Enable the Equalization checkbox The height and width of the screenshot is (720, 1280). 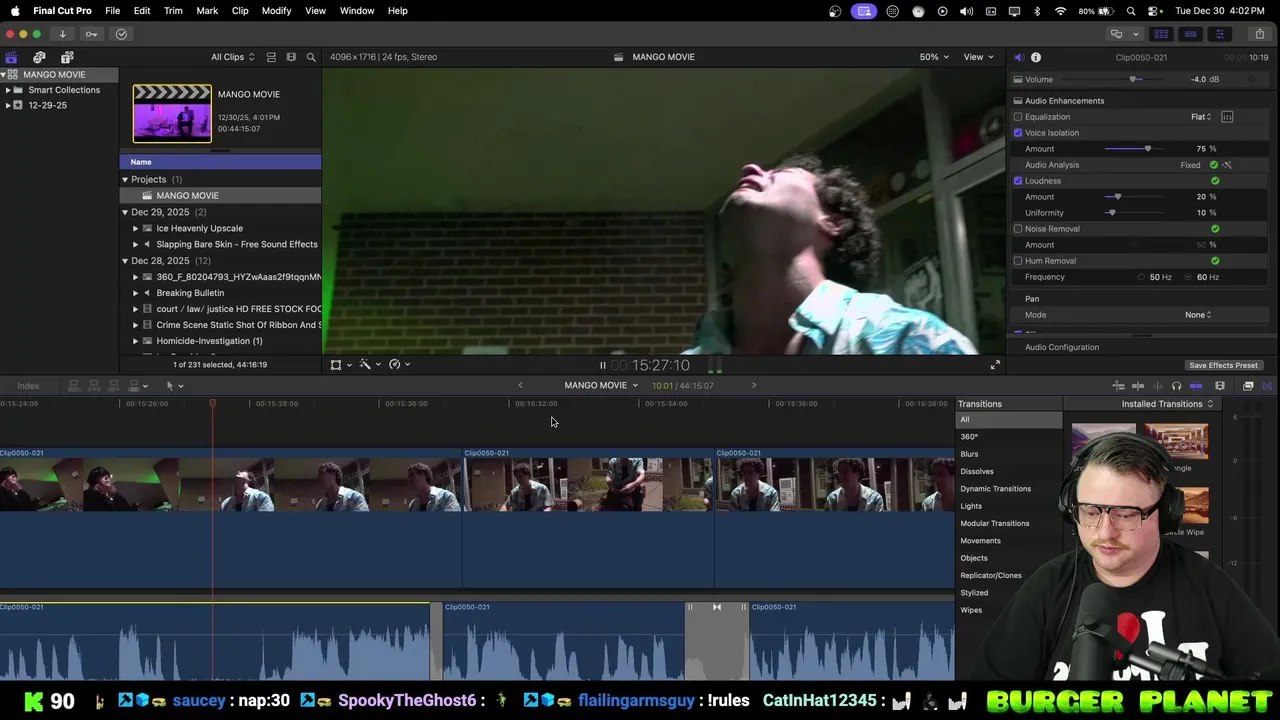[1018, 117]
